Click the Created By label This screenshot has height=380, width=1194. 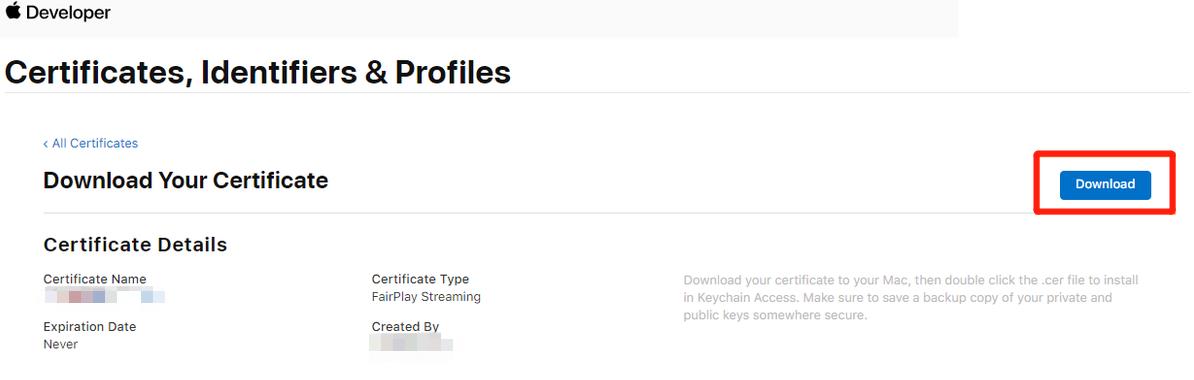point(405,327)
